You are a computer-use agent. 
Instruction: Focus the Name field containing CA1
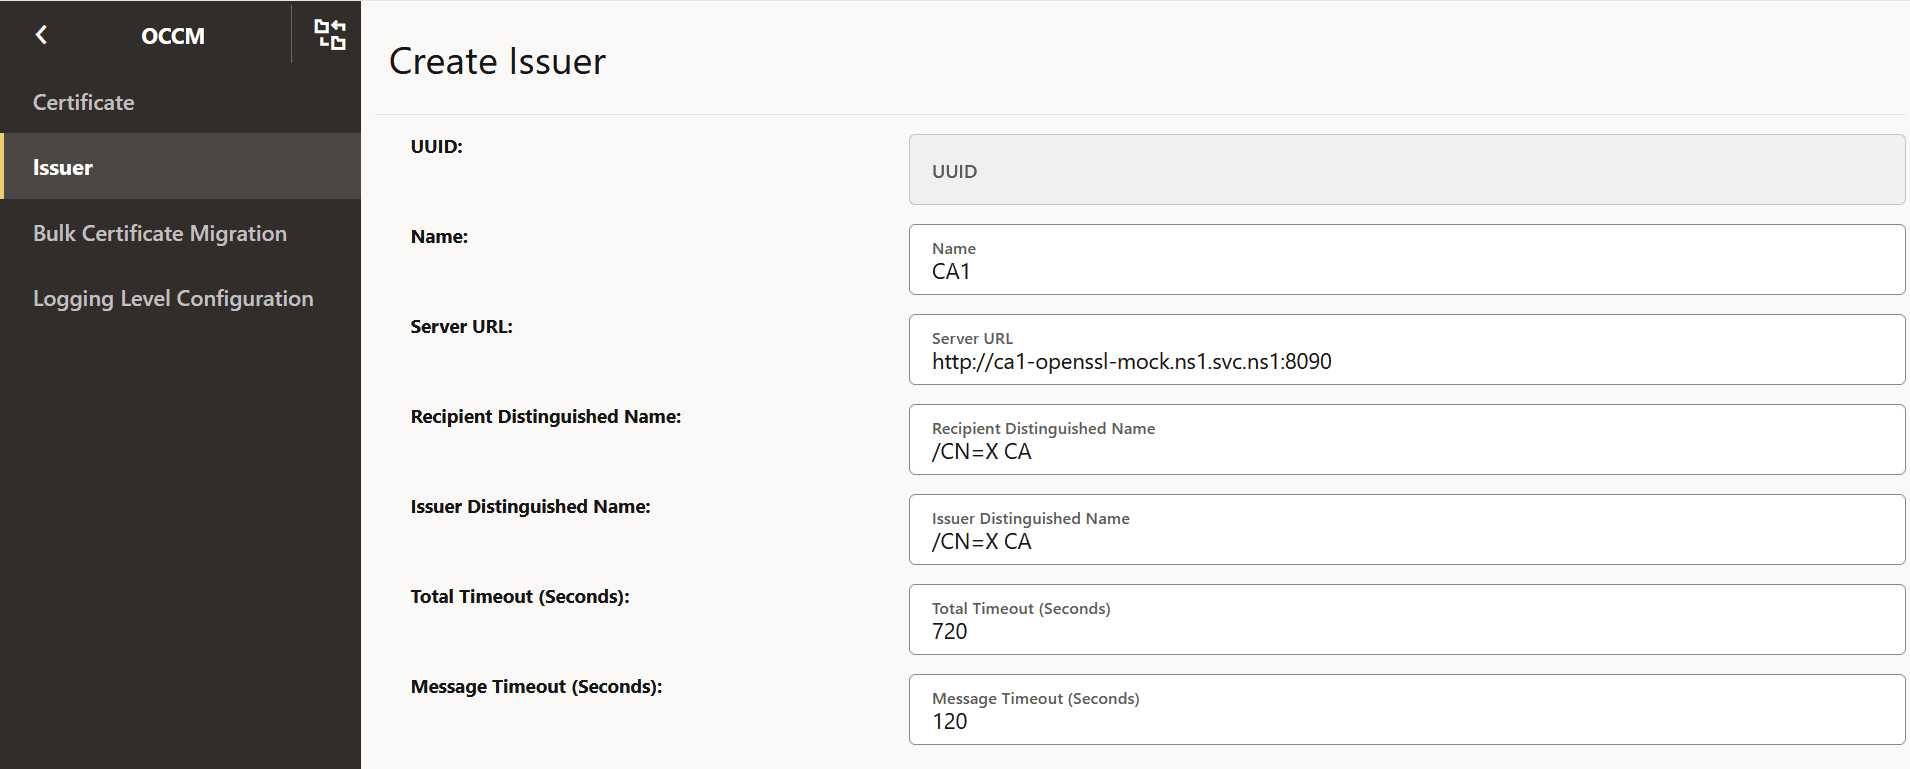(x=1406, y=260)
